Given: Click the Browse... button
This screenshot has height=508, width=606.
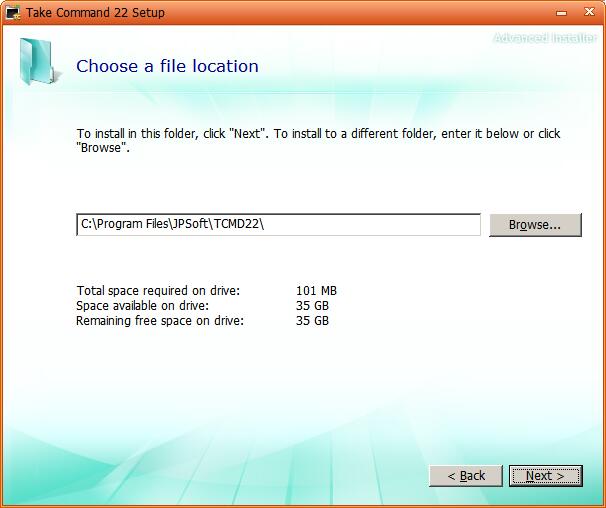Looking at the screenshot, I should click(535, 225).
